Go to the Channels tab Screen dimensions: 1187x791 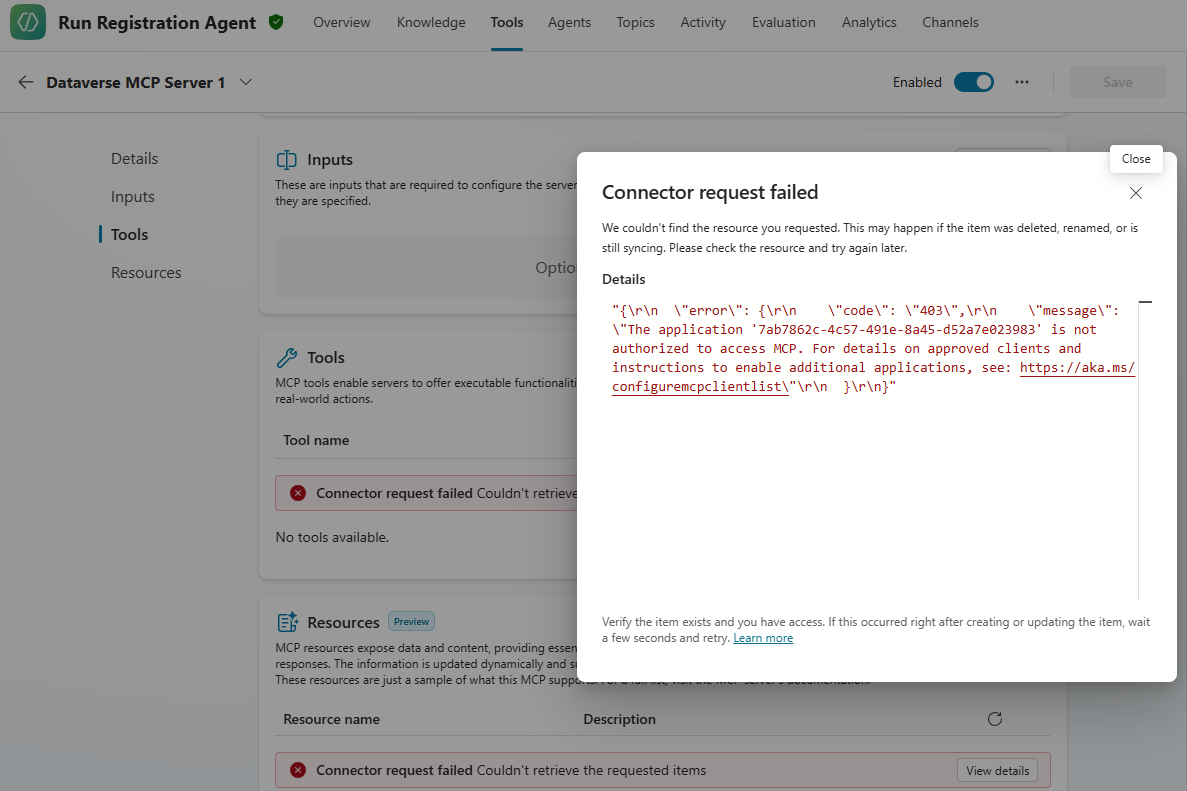(950, 22)
